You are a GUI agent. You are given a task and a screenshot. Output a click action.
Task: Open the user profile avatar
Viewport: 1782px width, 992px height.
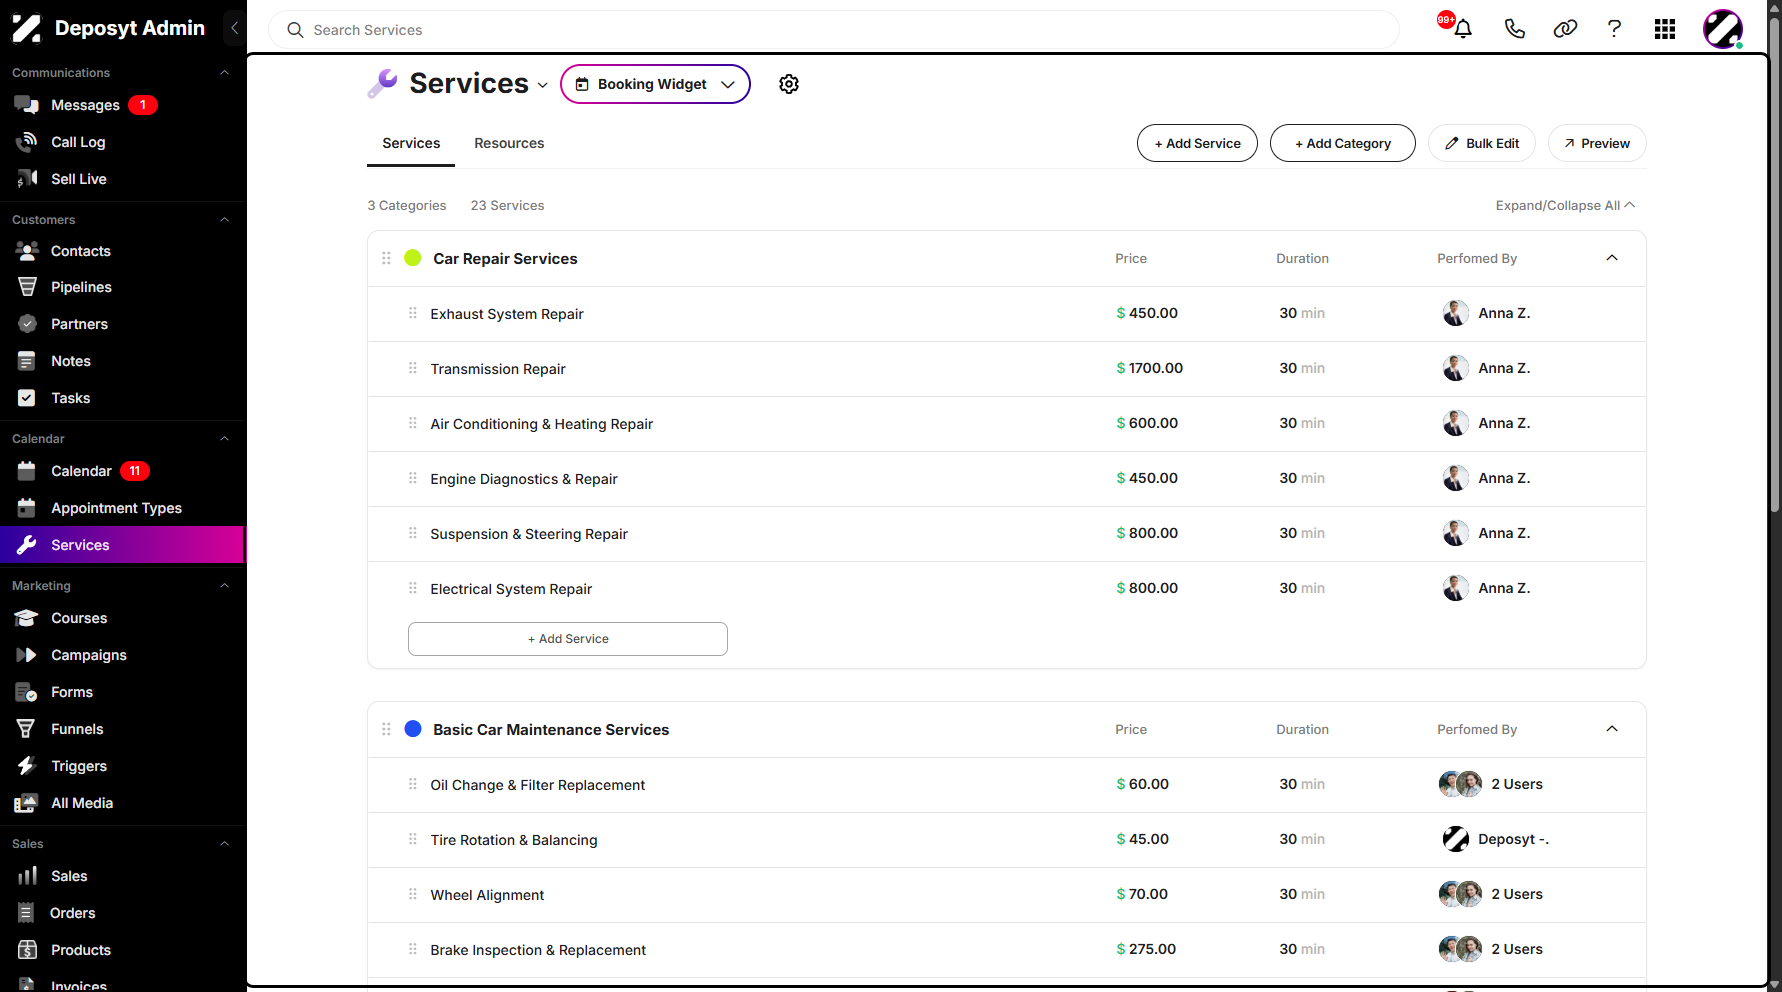[x=1723, y=29]
